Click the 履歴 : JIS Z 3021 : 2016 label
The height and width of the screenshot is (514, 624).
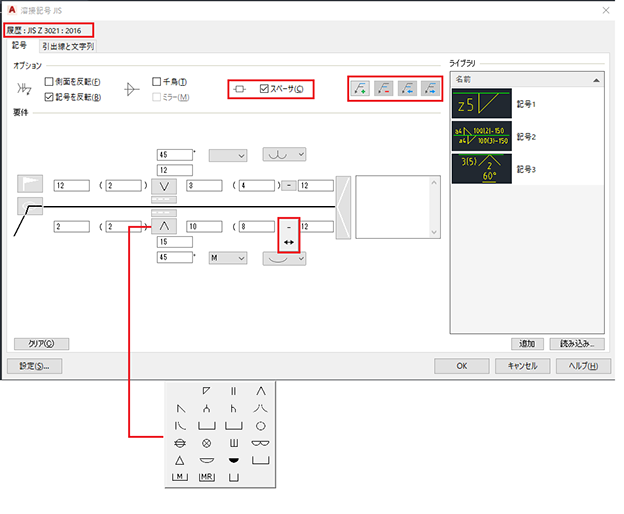click(x=44, y=31)
